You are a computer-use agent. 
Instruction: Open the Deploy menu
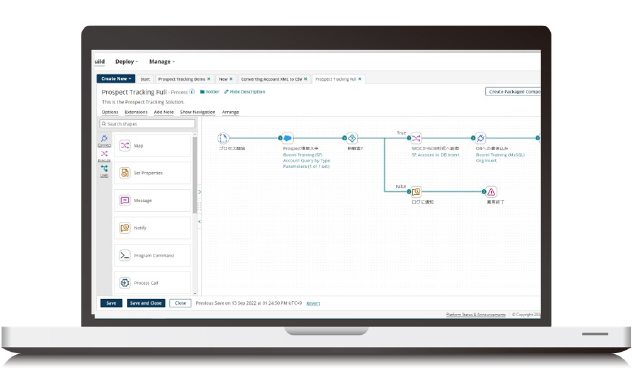tap(126, 62)
